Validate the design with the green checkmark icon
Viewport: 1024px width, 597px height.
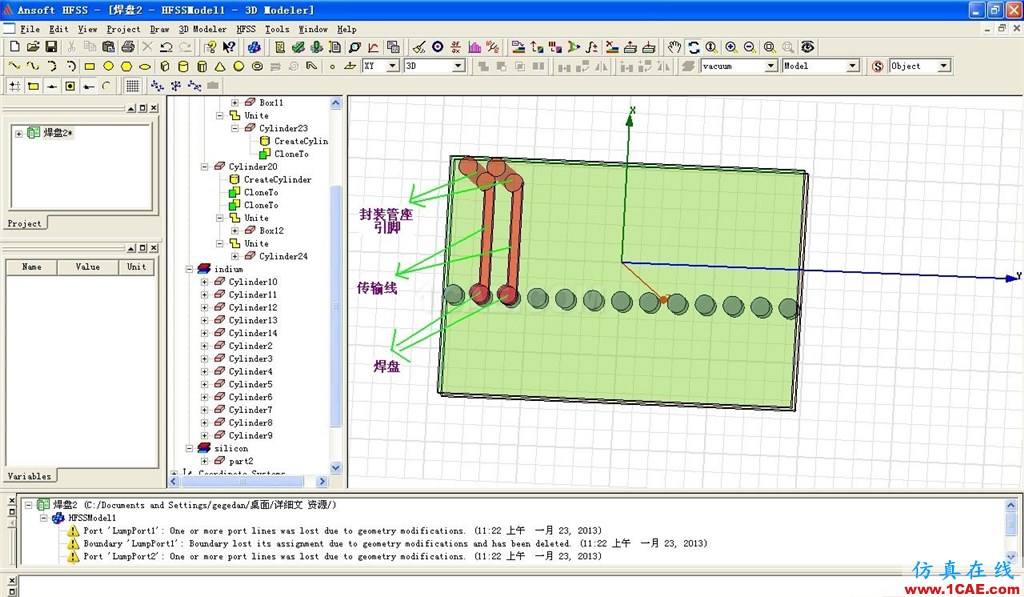click(x=298, y=47)
